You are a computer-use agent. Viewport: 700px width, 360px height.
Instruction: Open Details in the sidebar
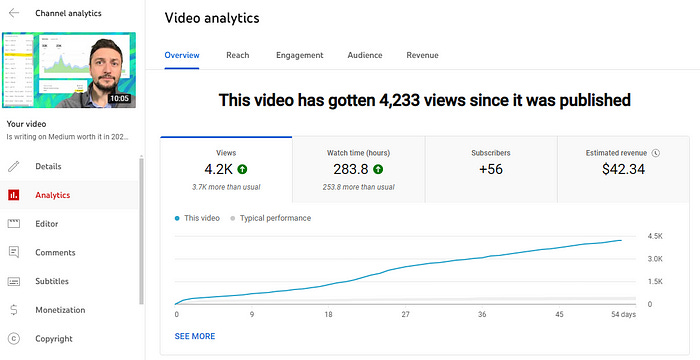pos(69,166)
